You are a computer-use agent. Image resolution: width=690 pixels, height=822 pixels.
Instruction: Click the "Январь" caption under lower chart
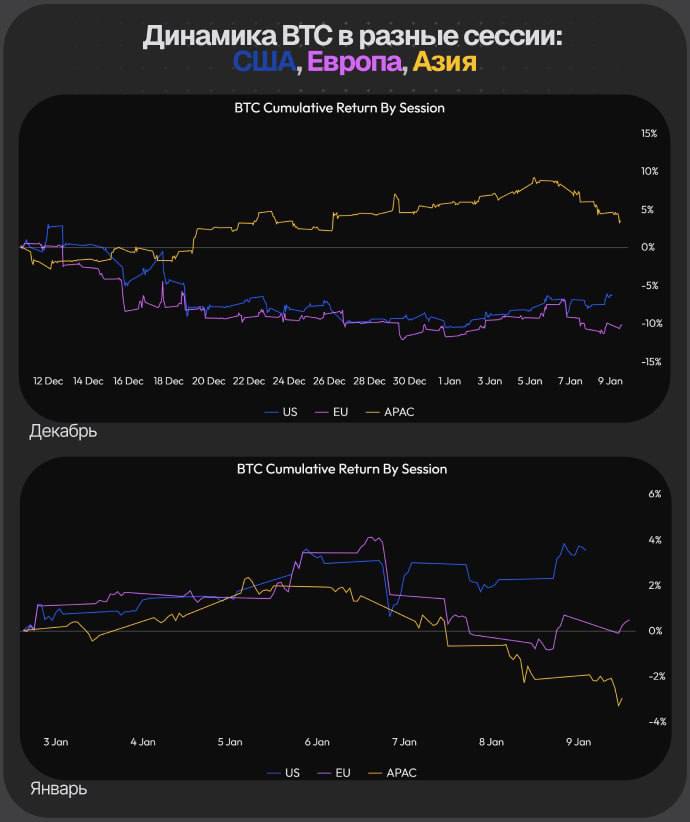click(58, 789)
